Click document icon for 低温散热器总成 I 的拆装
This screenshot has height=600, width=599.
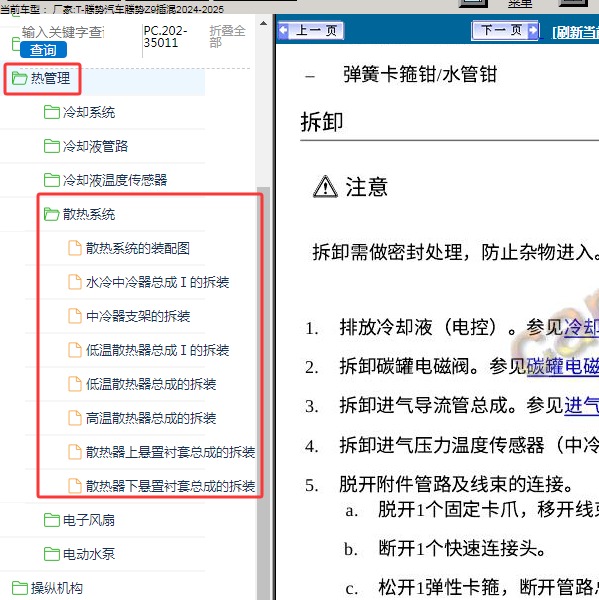(75, 350)
